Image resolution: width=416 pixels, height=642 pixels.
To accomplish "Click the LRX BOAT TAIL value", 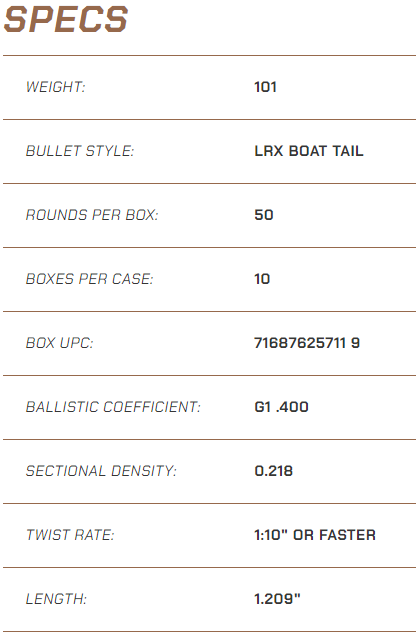I will [309, 151].
